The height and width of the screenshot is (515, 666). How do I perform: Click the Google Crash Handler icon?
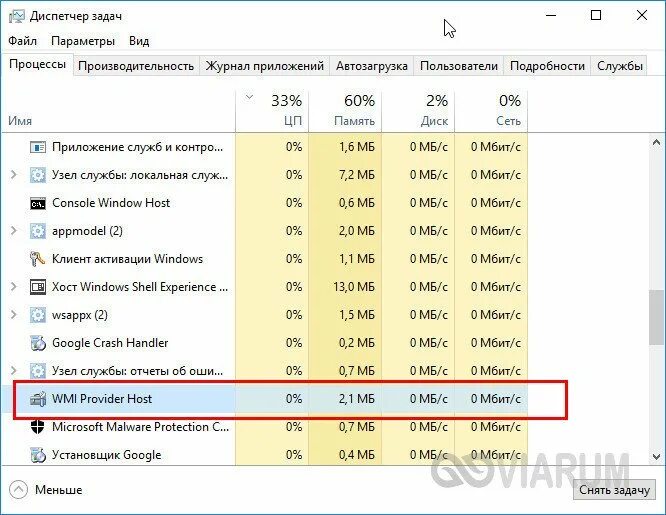pyautogui.click(x=37, y=343)
